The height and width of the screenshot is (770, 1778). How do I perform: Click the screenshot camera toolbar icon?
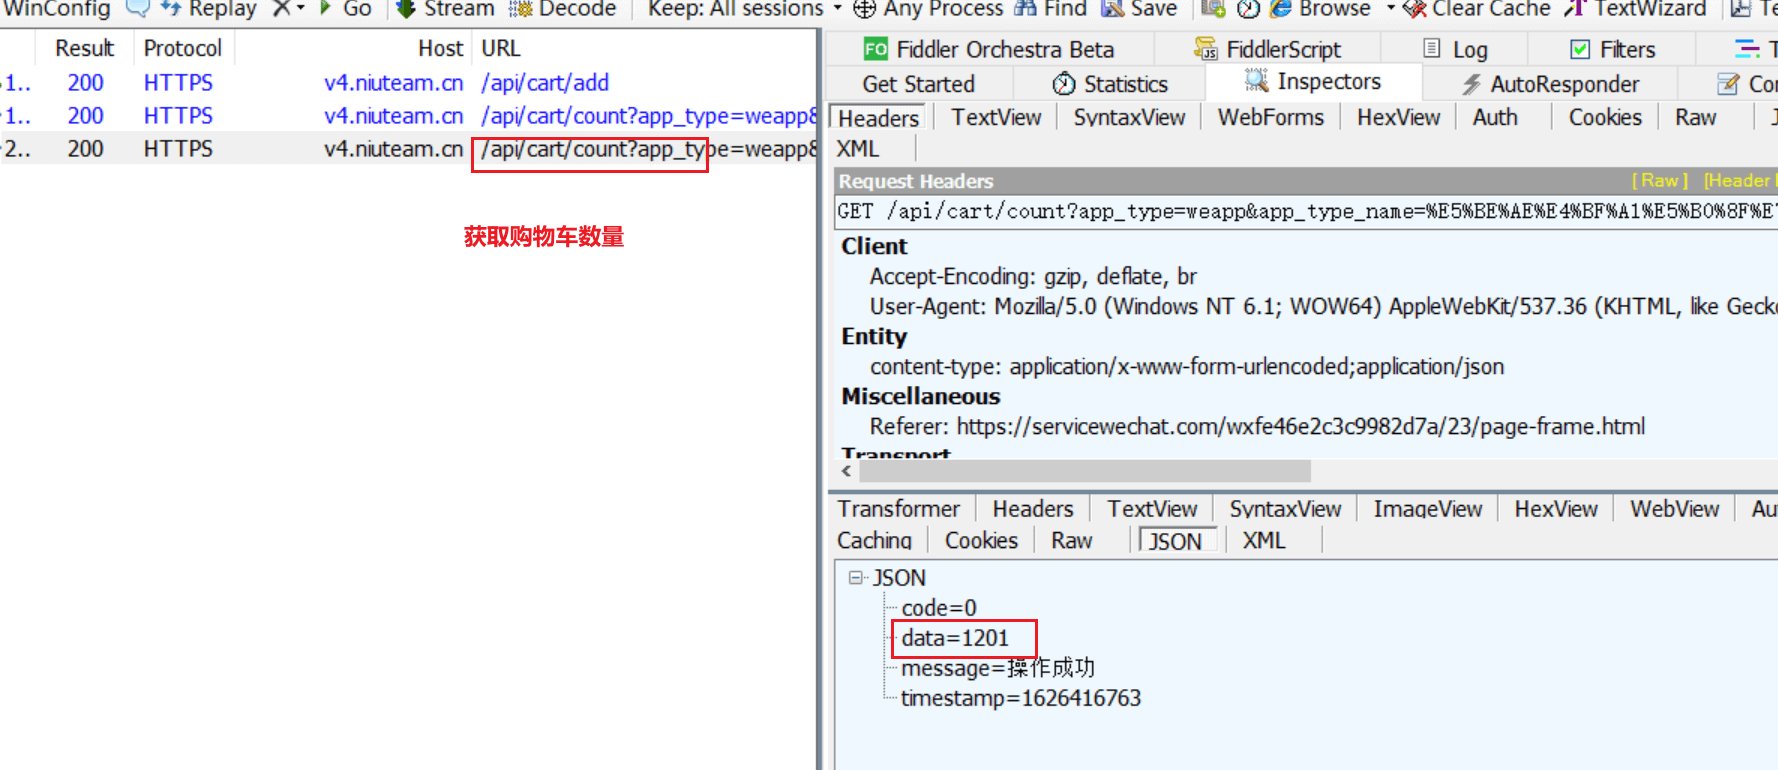tap(1213, 9)
